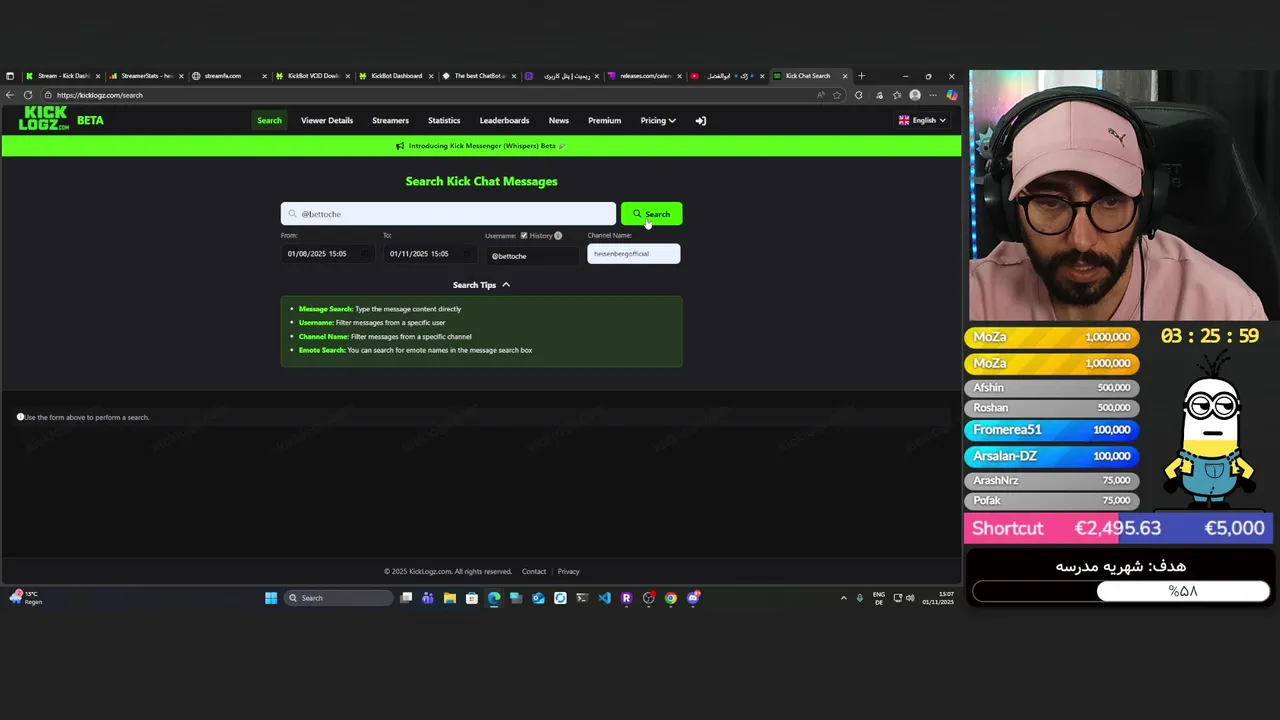
Task: Open a new browser tab with plus
Action: click(861, 76)
